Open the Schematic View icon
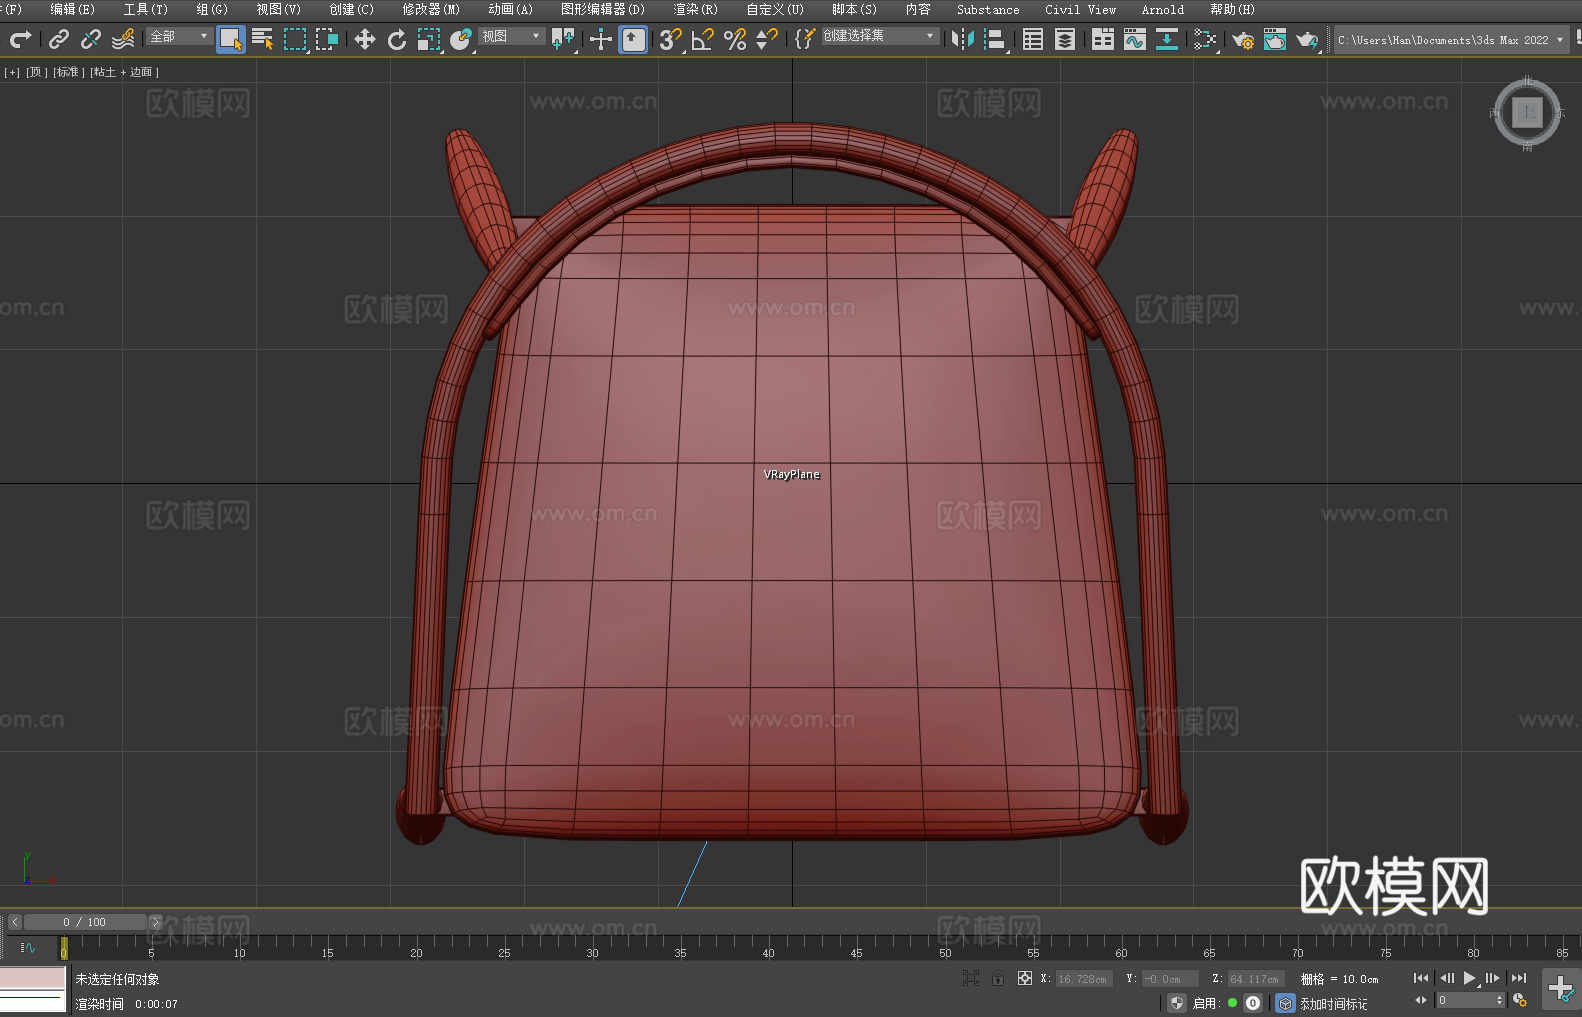This screenshot has height=1017, width=1582. click(x=1205, y=39)
